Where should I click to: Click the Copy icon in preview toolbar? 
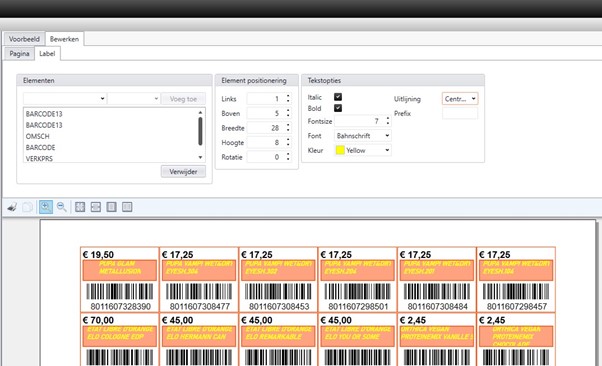tap(27, 207)
